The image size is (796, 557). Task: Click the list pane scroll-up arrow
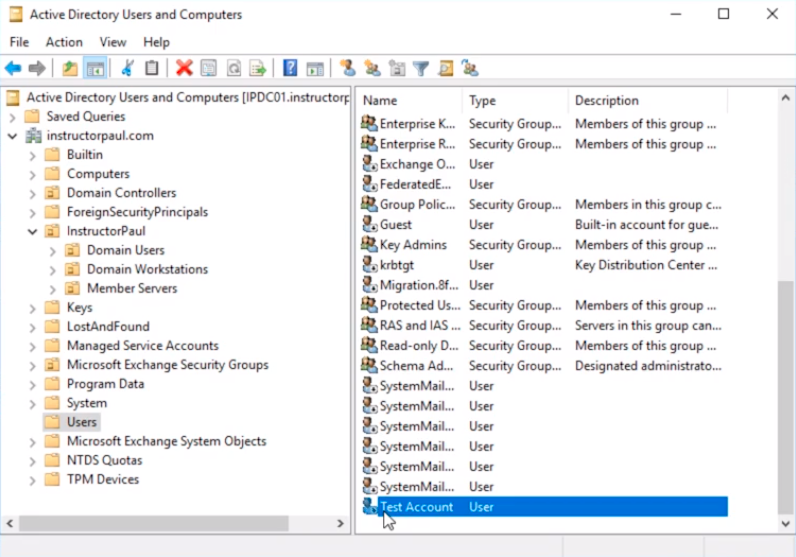(x=785, y=98)
